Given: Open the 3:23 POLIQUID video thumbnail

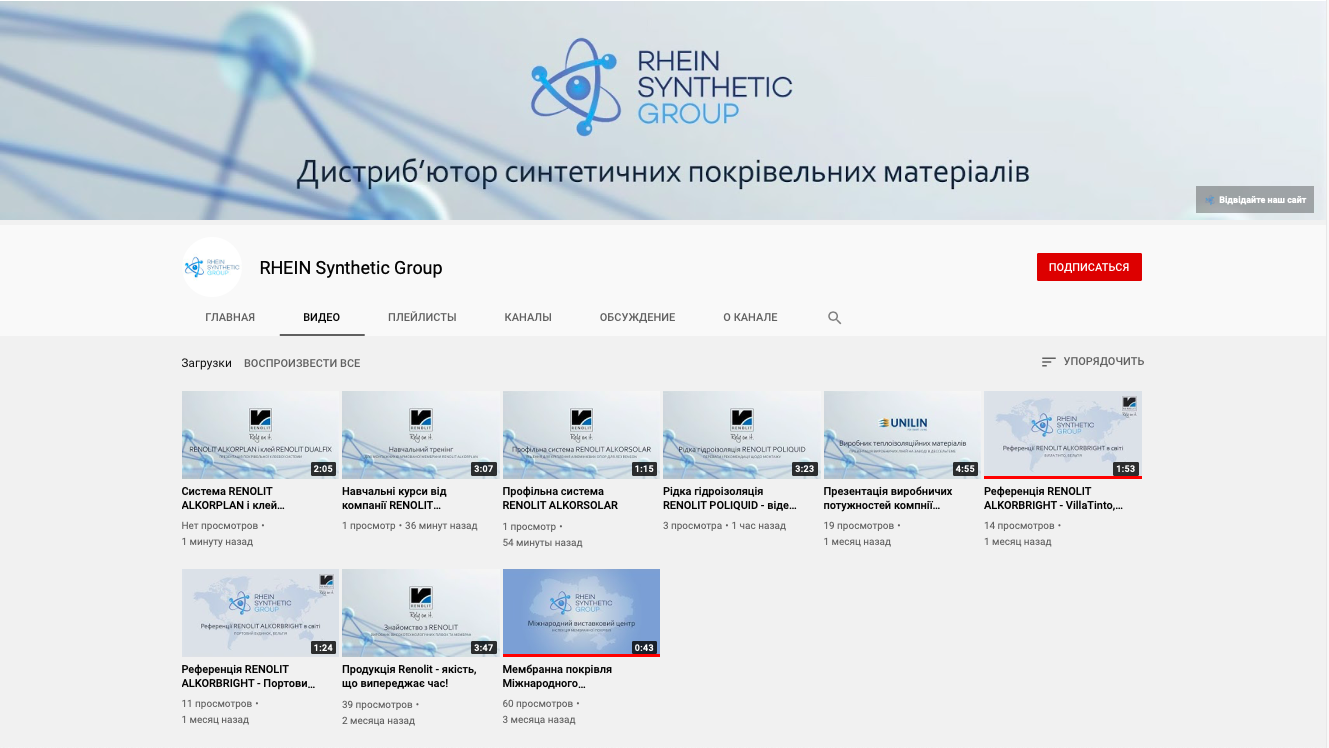Looking at the screenshot, I should 741,435.
